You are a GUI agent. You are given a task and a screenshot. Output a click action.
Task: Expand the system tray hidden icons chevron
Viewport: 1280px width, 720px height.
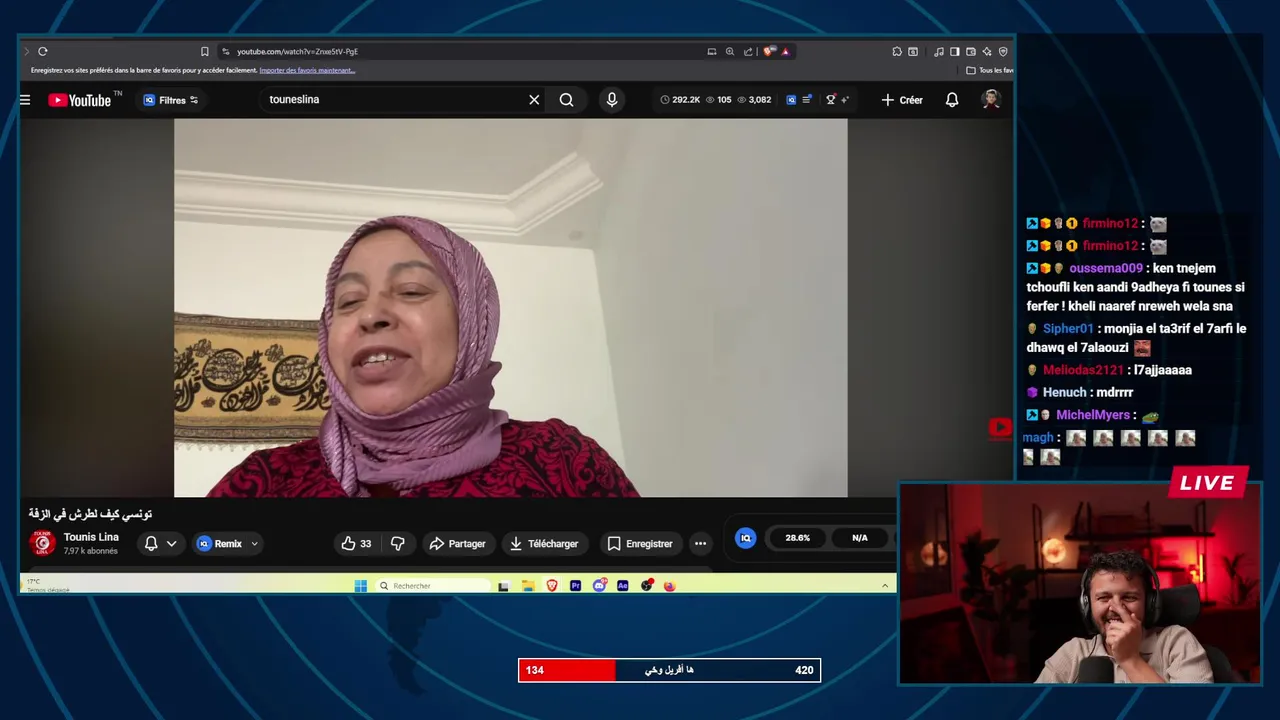(885, 586)
